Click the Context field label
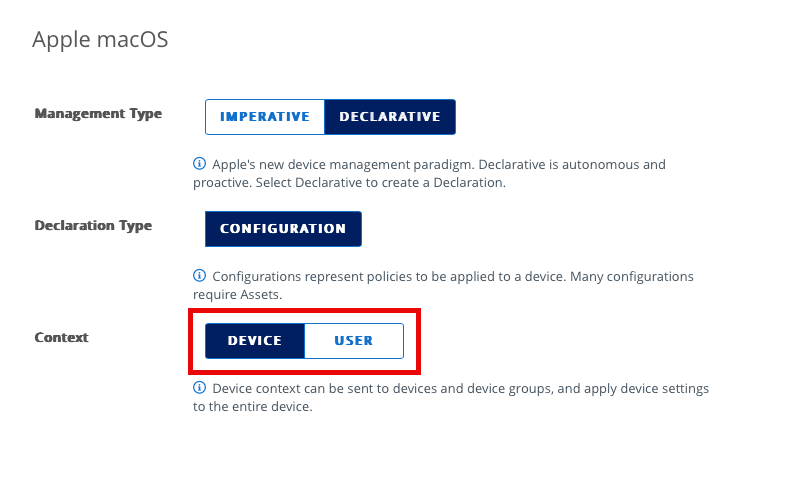804x479 pixels. (x=61, y=337)
